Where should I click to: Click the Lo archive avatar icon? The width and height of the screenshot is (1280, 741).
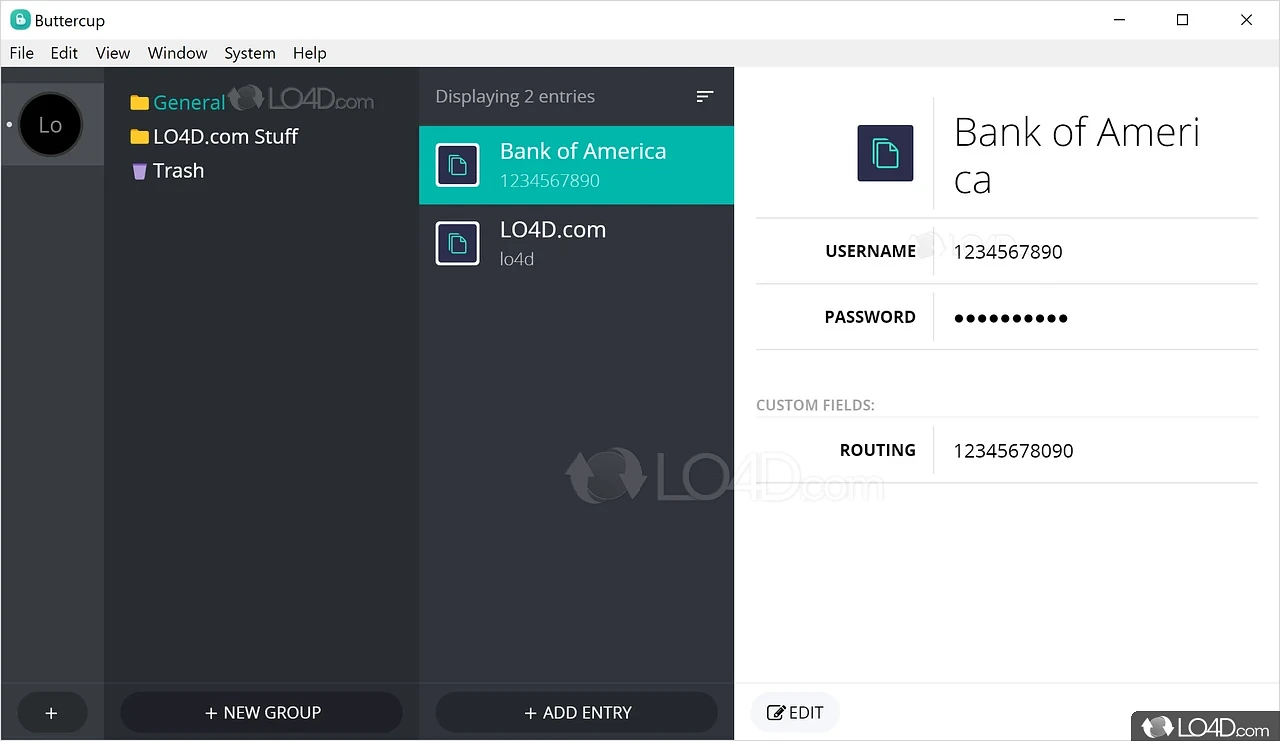tap(50, 125)
